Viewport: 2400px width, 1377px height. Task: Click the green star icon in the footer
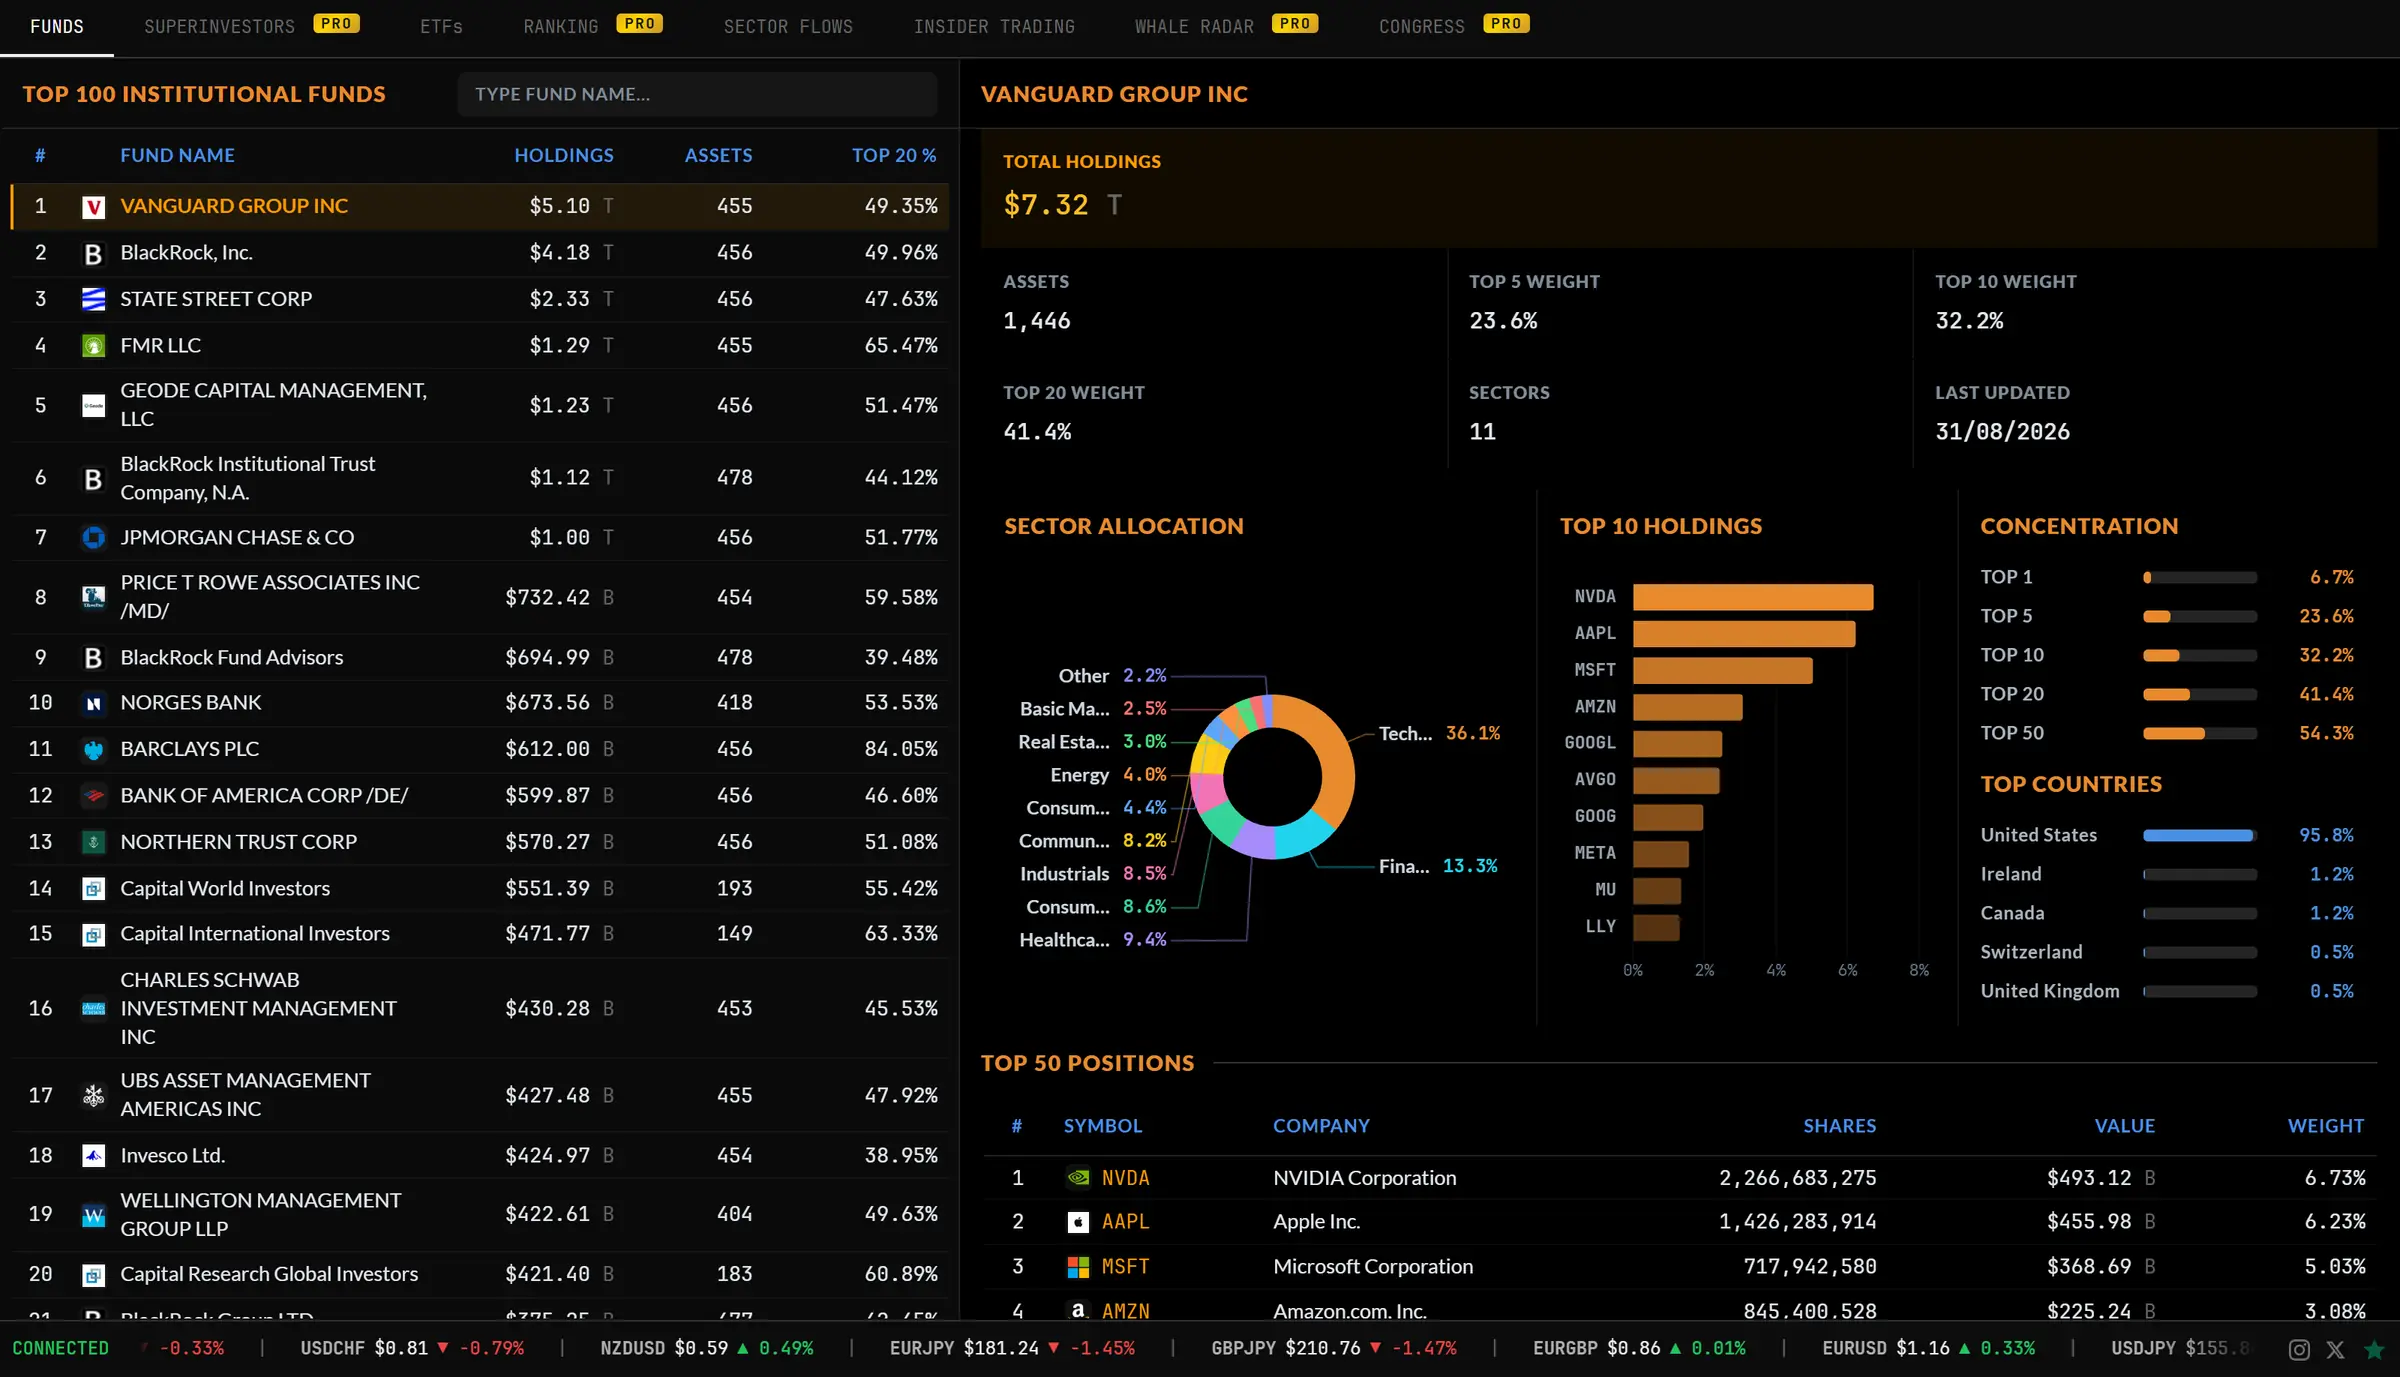[2374, 1349]
